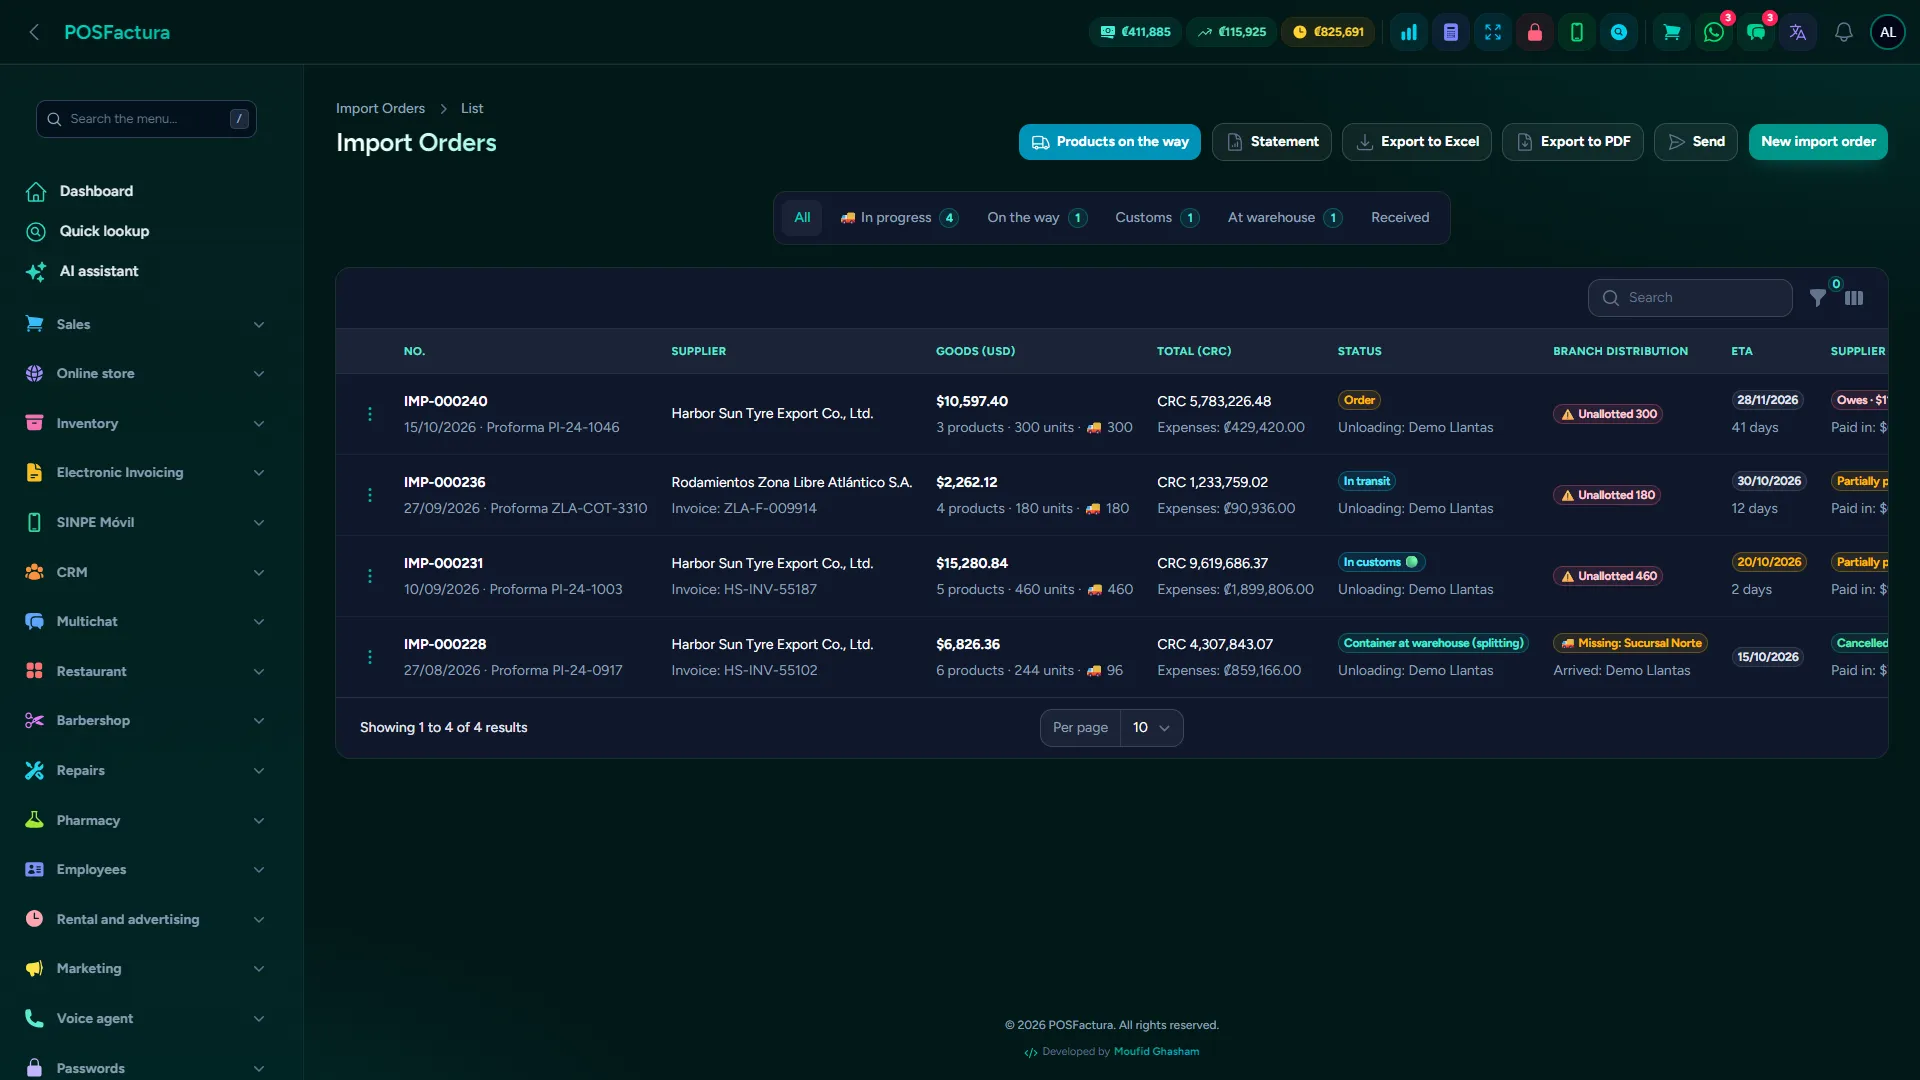Screen dimensions: 1920x1080
Task: Click the Send button
Action: pyautogui.click(x=1696, y=142)
